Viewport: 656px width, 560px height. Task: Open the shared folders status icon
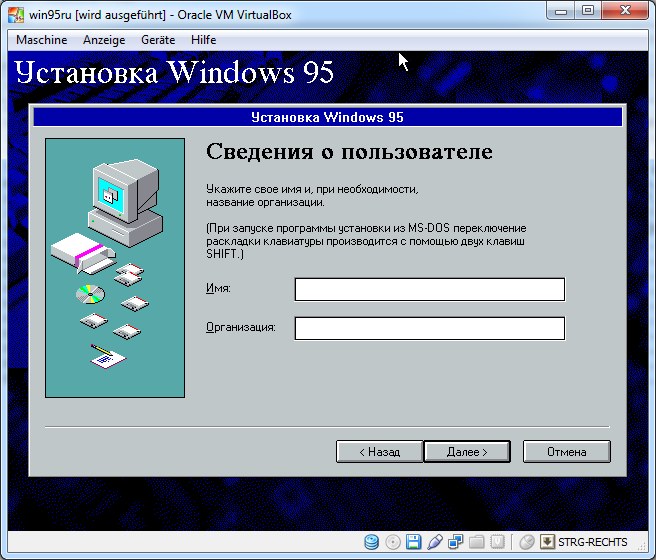coord(476,542)
